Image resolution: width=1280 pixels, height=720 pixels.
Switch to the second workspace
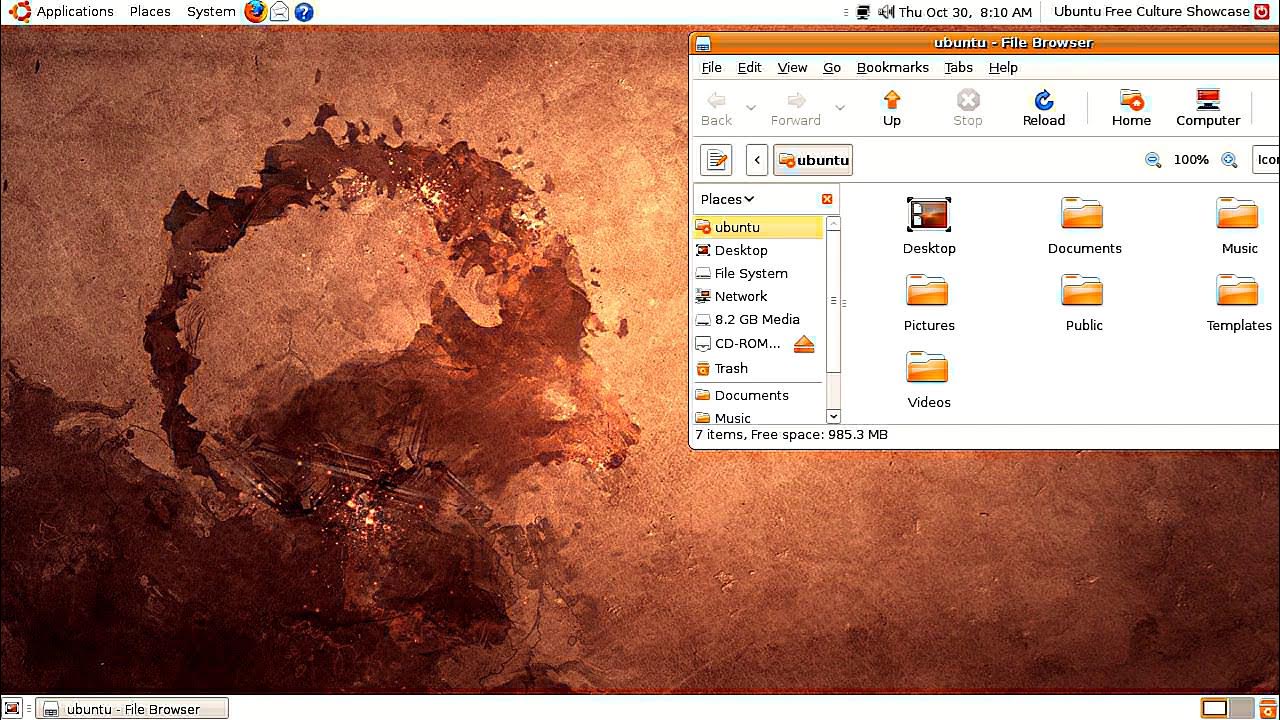pyautogui.click(x=1241, y=708)
